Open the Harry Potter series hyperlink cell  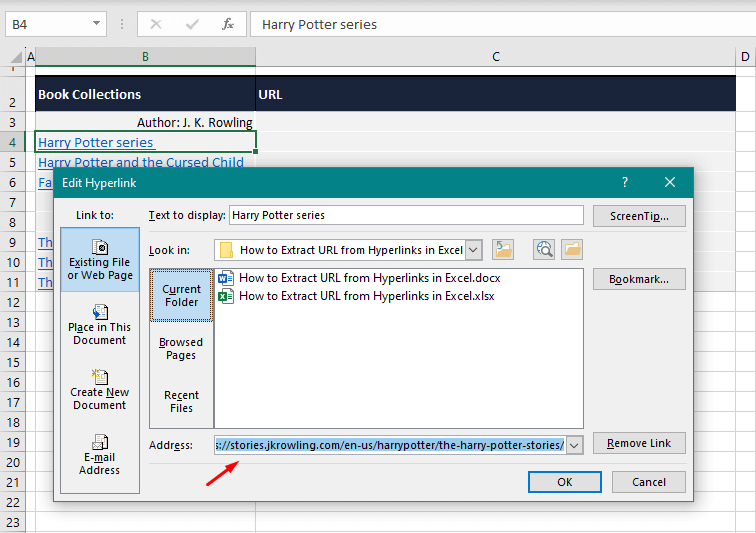[x=145, y=142]
